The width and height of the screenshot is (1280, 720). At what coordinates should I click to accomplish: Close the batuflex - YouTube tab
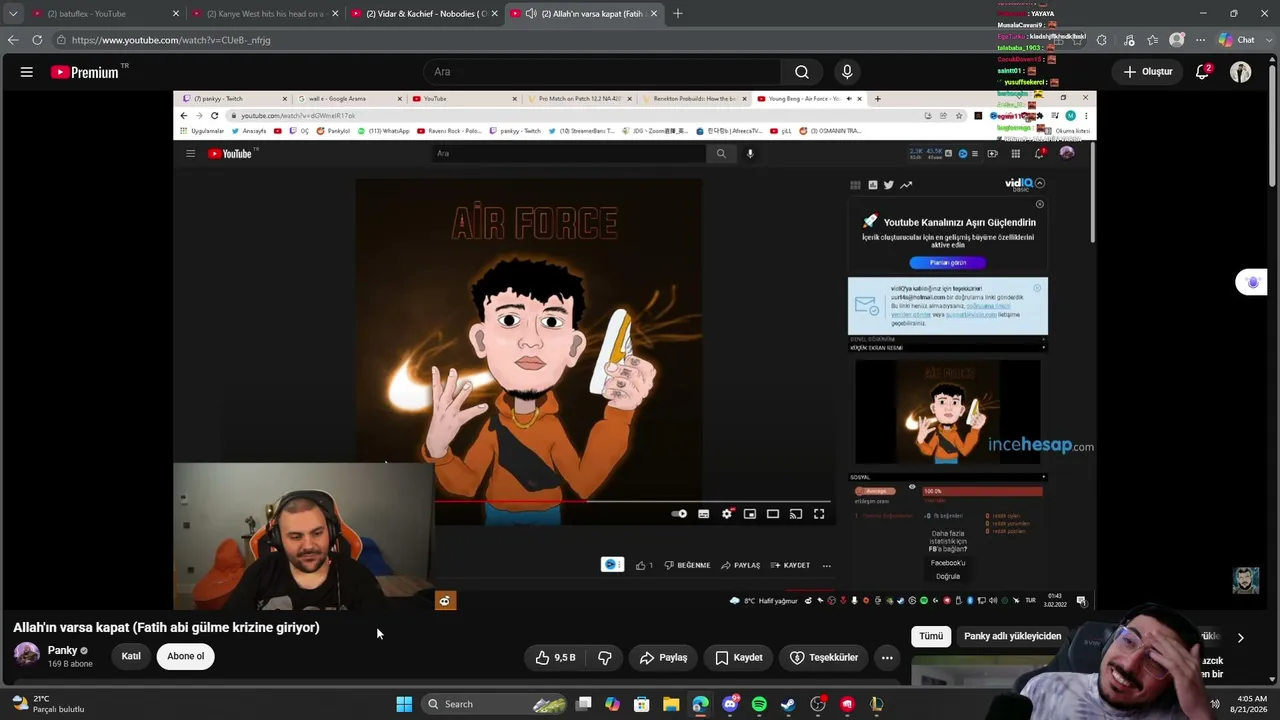[x=176, y=14]
